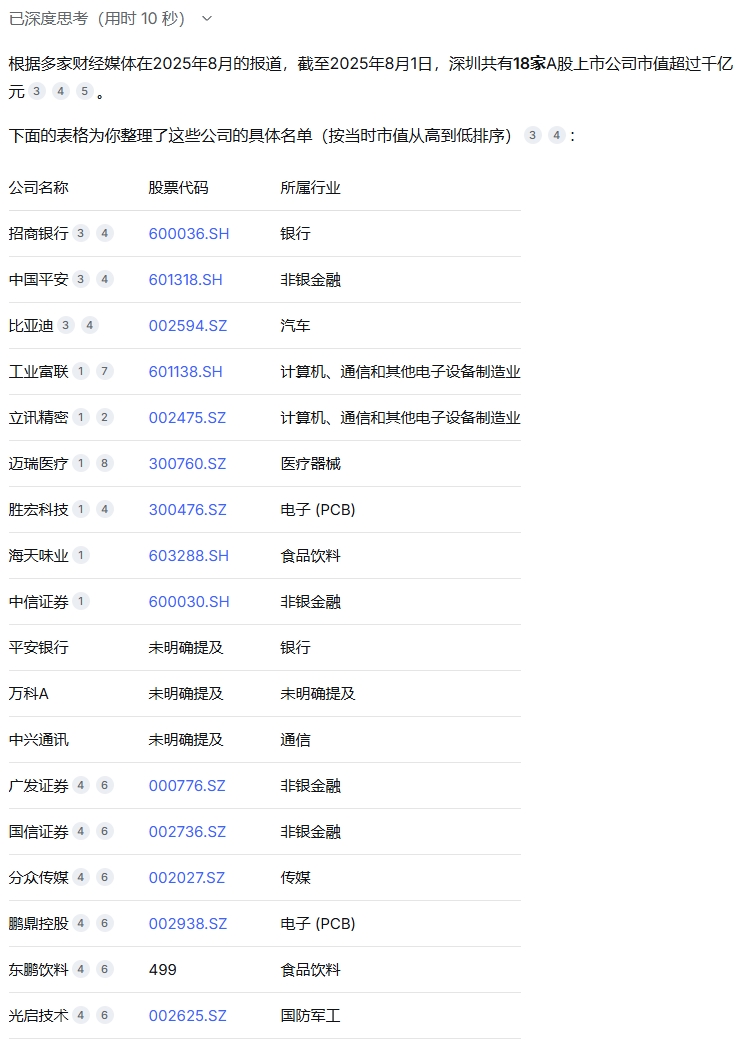
Task: Select the 中兴通讯 company name cell
Action: tap(39, 739)
